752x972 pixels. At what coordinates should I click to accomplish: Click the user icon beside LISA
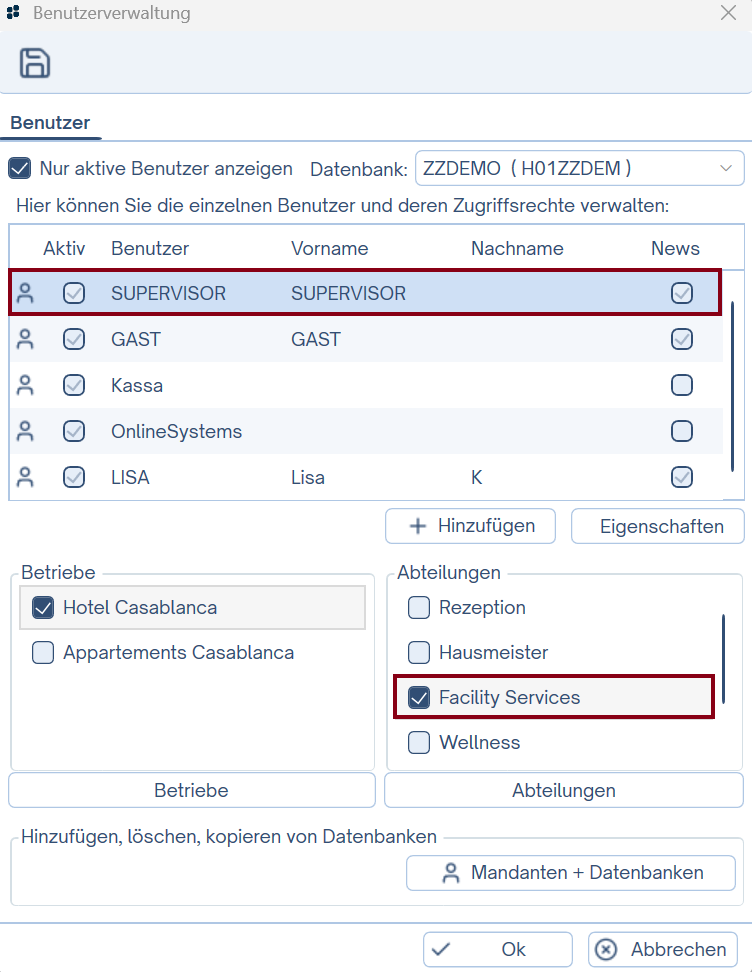pos(26,478)
